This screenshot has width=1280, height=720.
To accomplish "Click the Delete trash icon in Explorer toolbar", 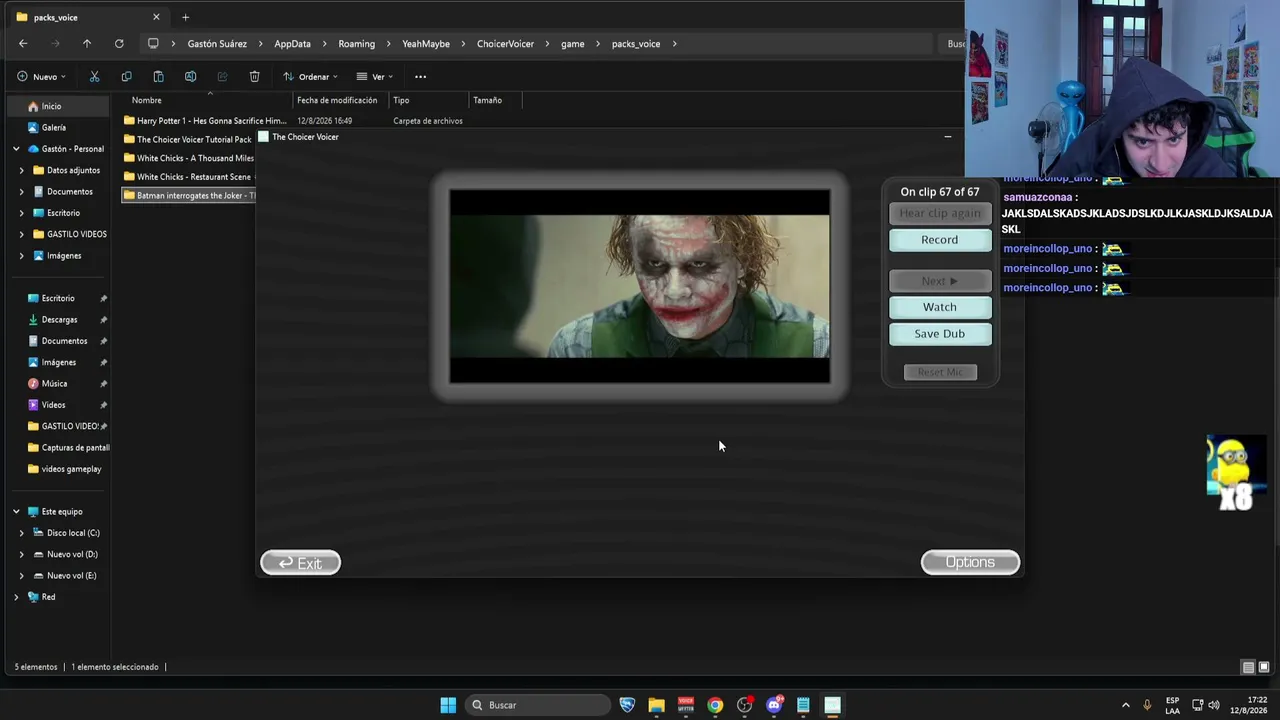I will [x=254, y=77].
